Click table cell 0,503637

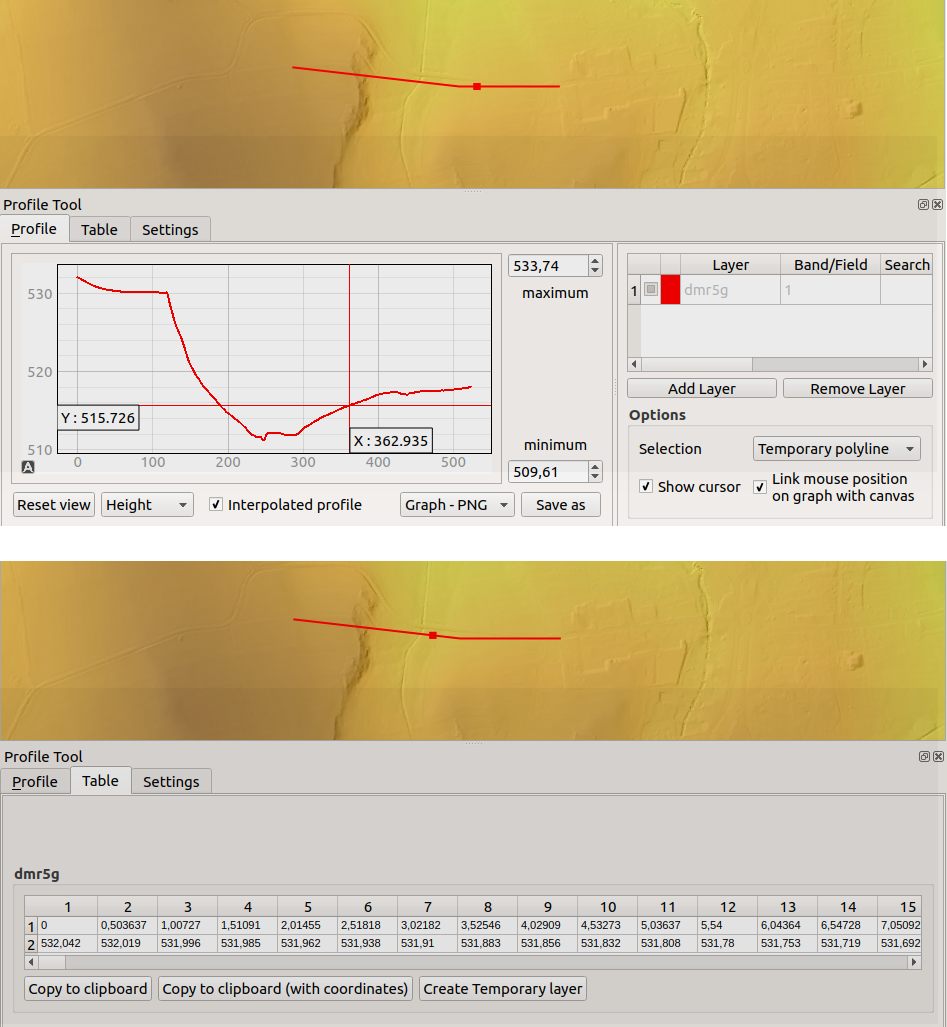click(128, 925)
